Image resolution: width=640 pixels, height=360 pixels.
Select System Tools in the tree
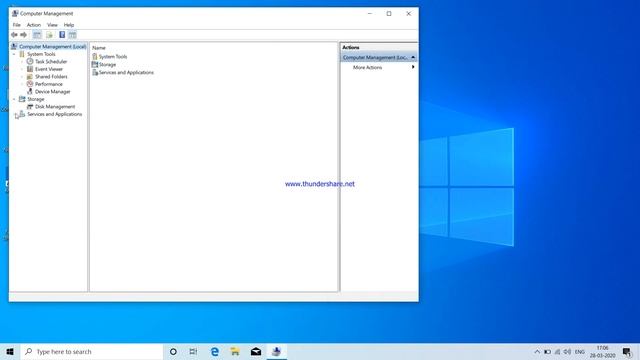[x=41, y=54]
